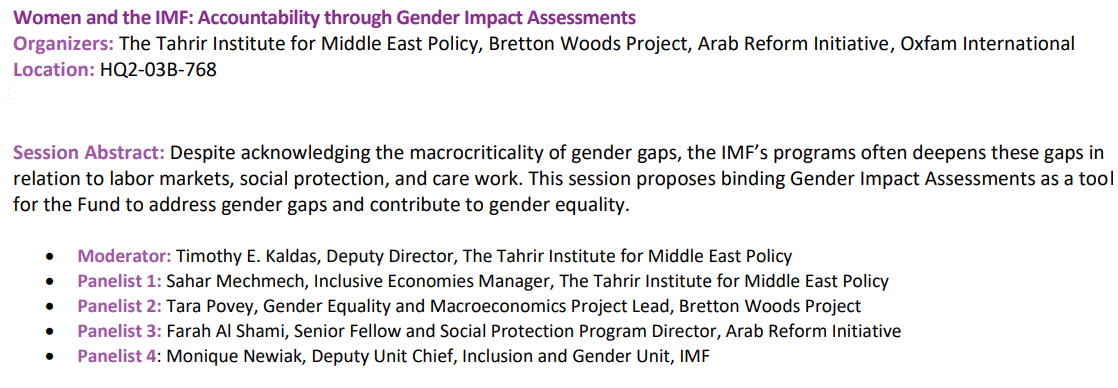This screenshot has width=1118, height=388.
Task: Click the name 'Monique Newiak'
Action: 235,357
